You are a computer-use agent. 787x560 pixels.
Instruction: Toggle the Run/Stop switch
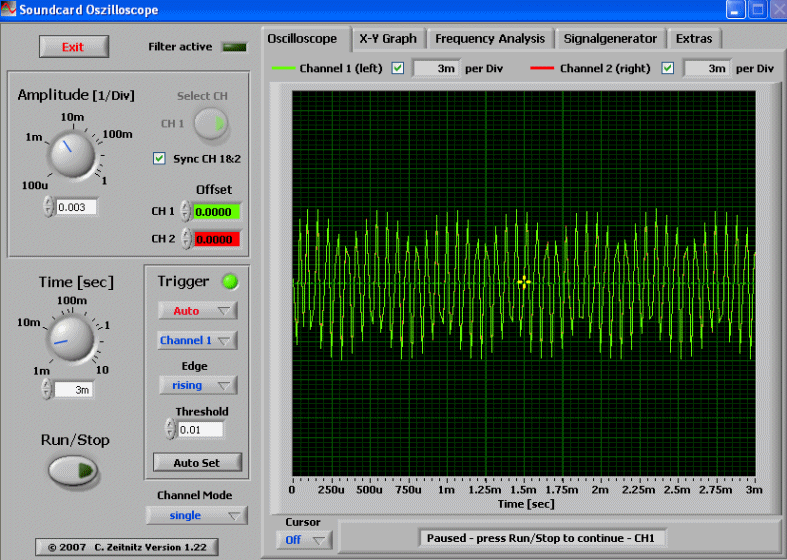(73, 470)
